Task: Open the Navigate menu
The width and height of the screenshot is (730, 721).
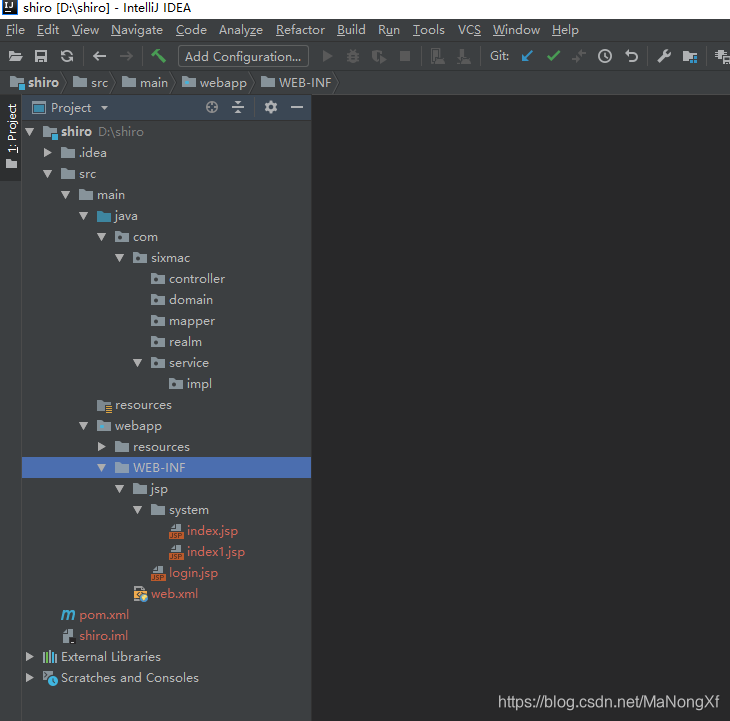Action: pyautogui.click(x=137, y=30)
